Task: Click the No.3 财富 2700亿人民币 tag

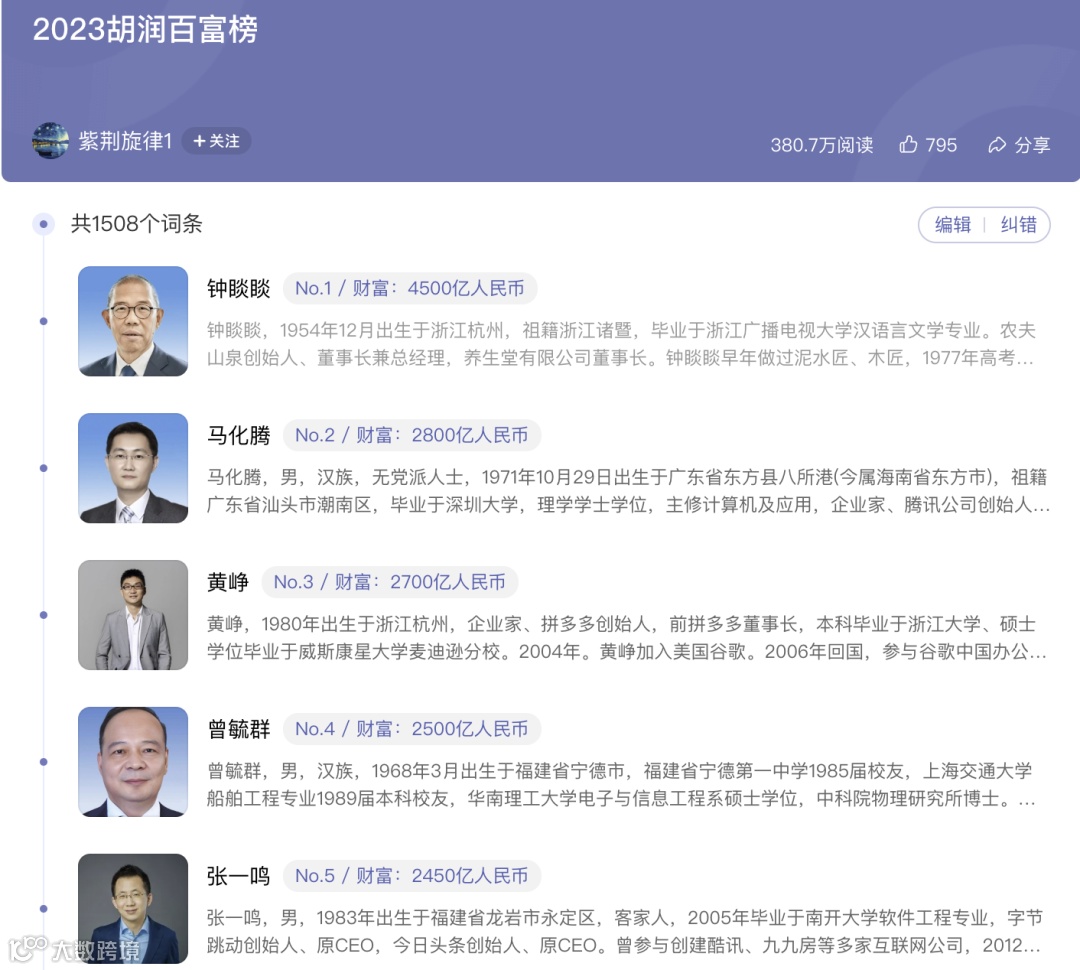Action: [390, 581]
